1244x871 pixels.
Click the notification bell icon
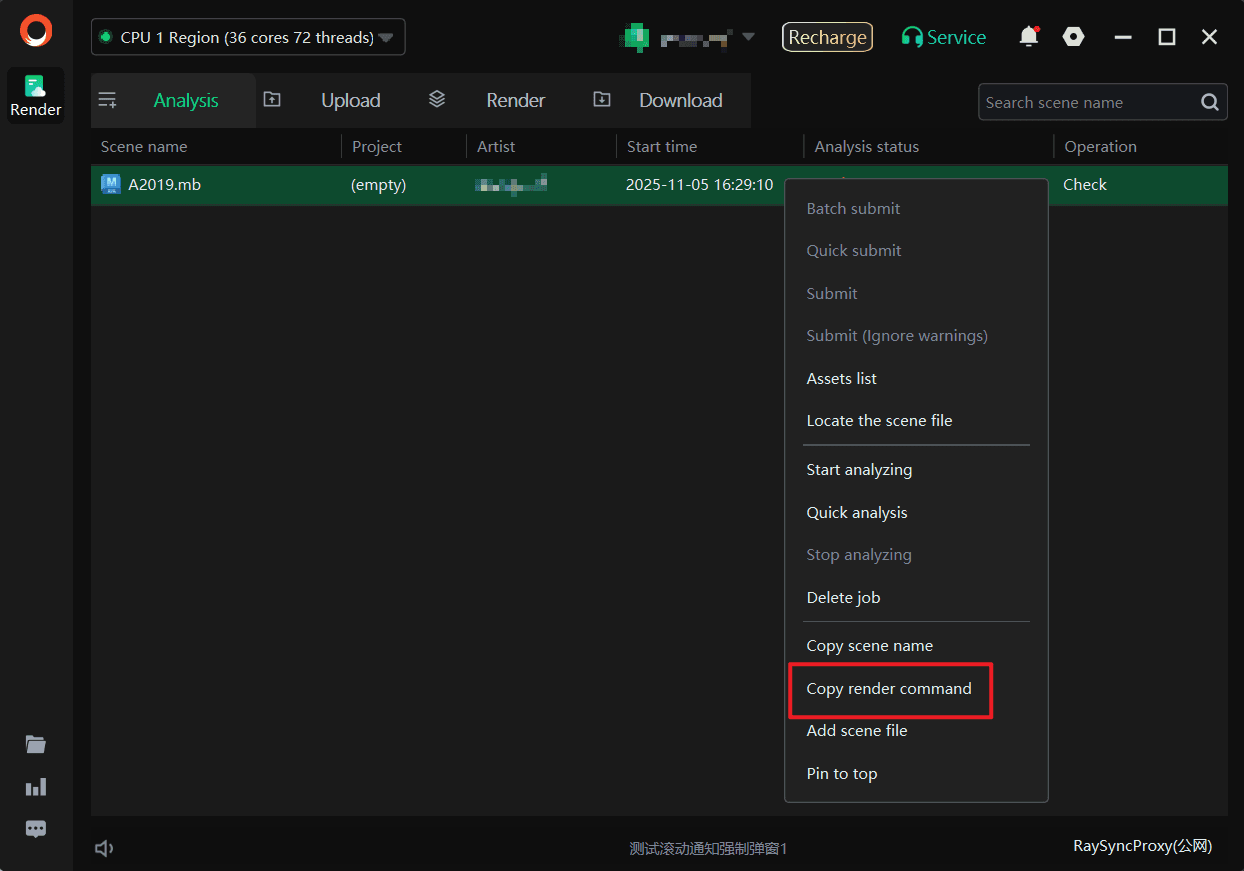click(1028, 37)
